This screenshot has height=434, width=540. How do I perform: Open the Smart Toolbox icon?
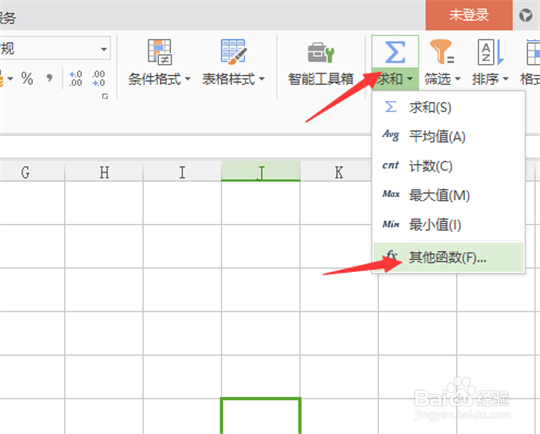[x=321, y=53]
